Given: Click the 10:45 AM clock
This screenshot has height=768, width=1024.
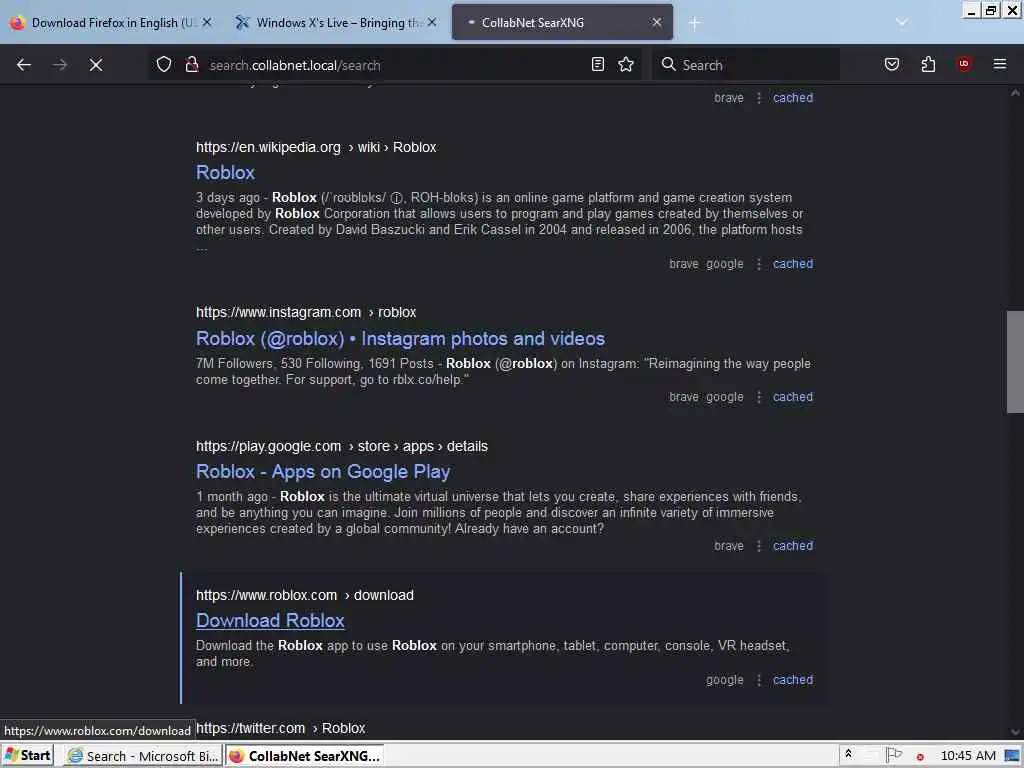Looking at the screenshot, I should [968, 756].
